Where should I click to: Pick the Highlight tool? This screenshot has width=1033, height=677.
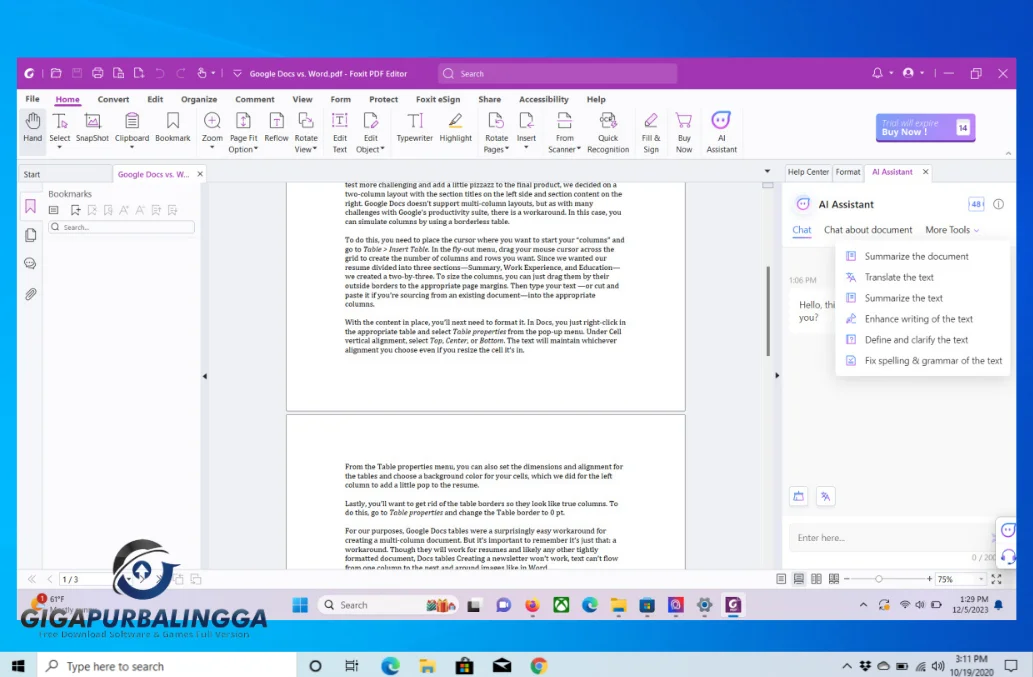[456, 127]
